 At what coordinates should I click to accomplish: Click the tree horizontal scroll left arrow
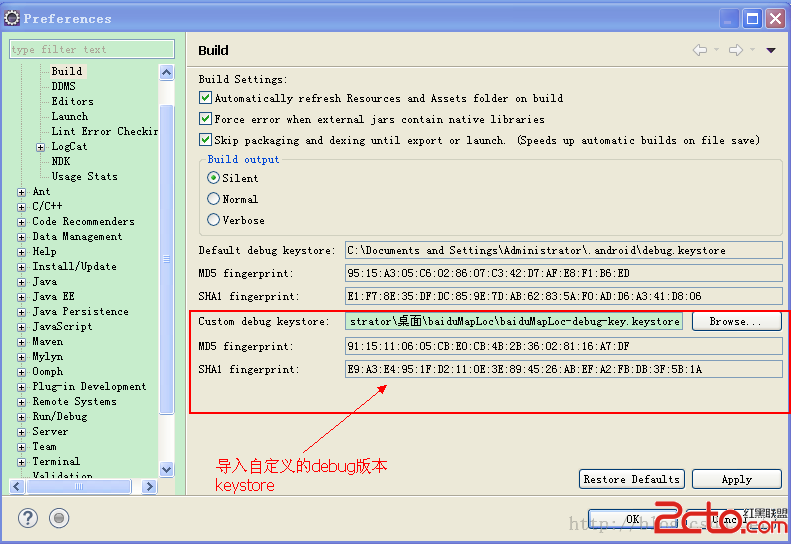17,486
